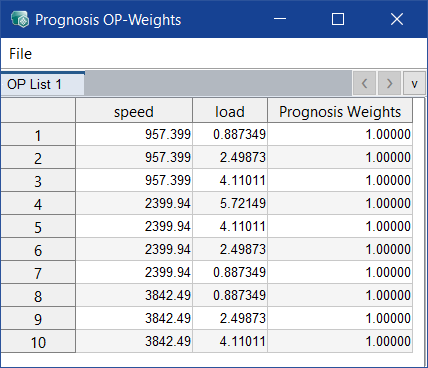Click the Prognosis Weights cell in row 3
Screen dimensions: 428x368
pyautogui.click(x=340, y=180)
